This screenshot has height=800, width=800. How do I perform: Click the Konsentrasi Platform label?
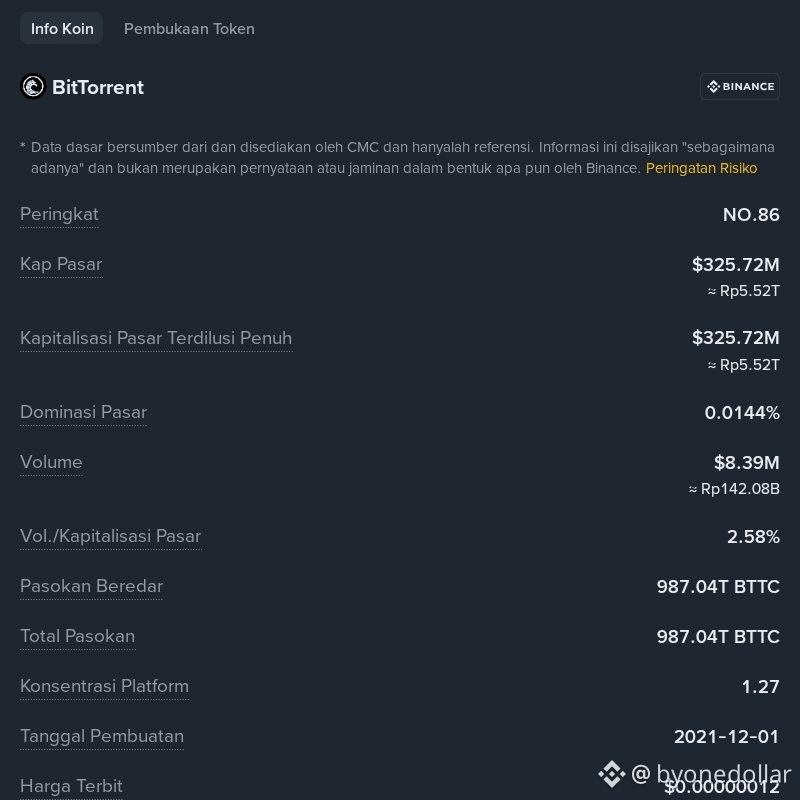(105, 686)
